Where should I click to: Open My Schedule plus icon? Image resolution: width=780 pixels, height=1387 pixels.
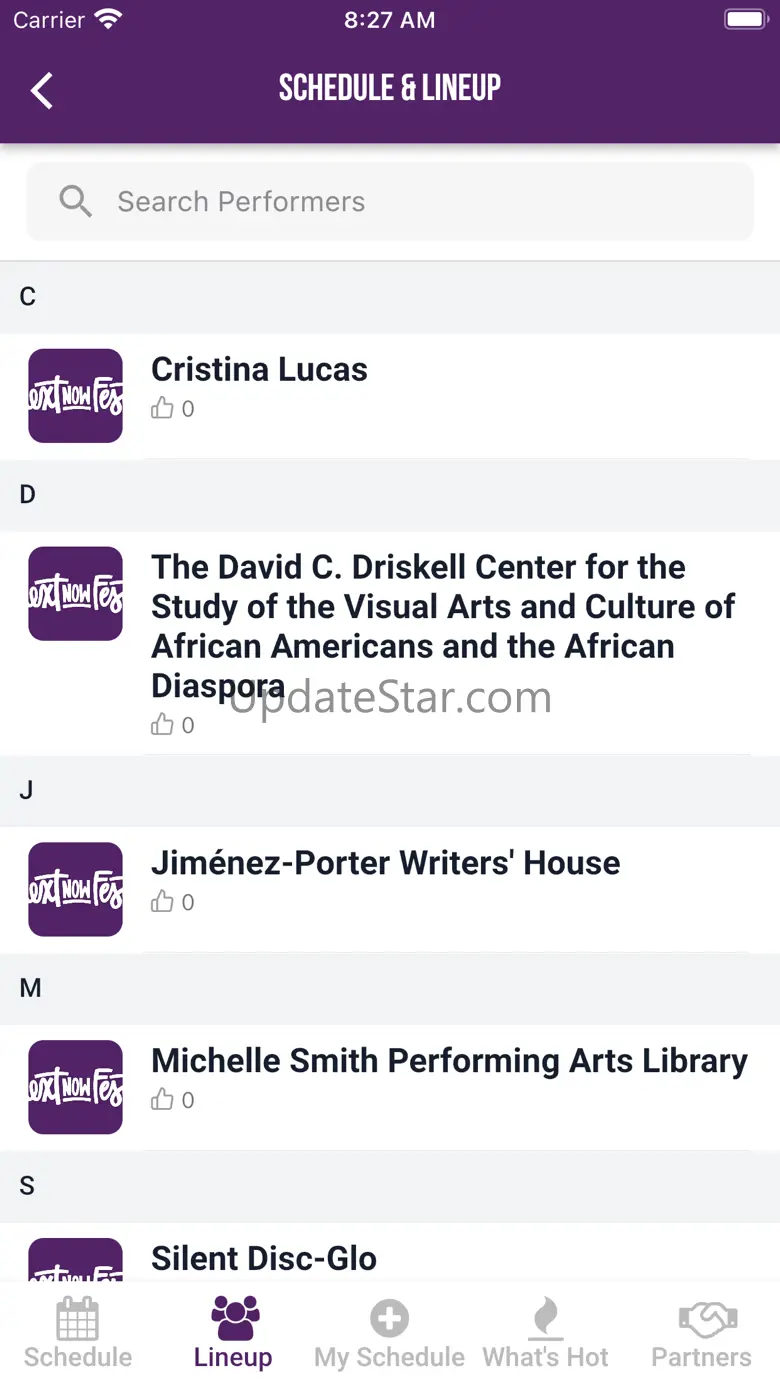pos(389,1333)
